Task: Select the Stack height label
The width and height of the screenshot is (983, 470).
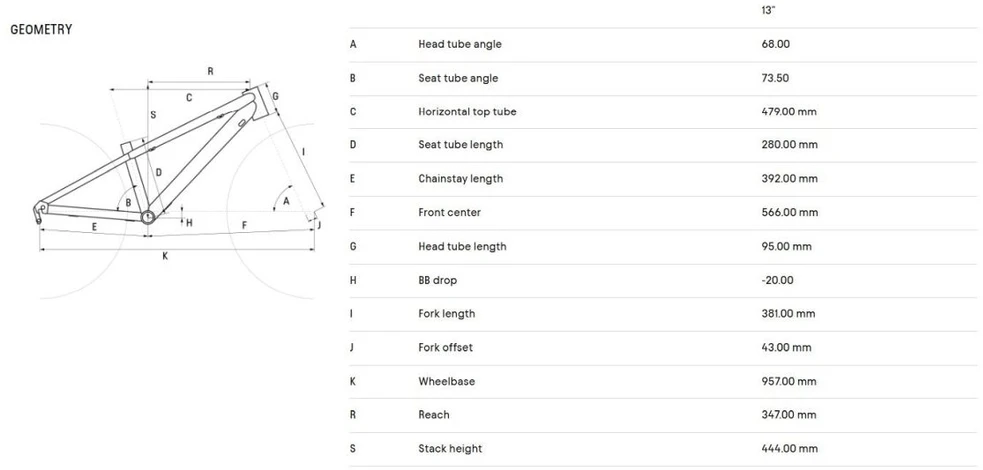Action: (x=450, y=449)
